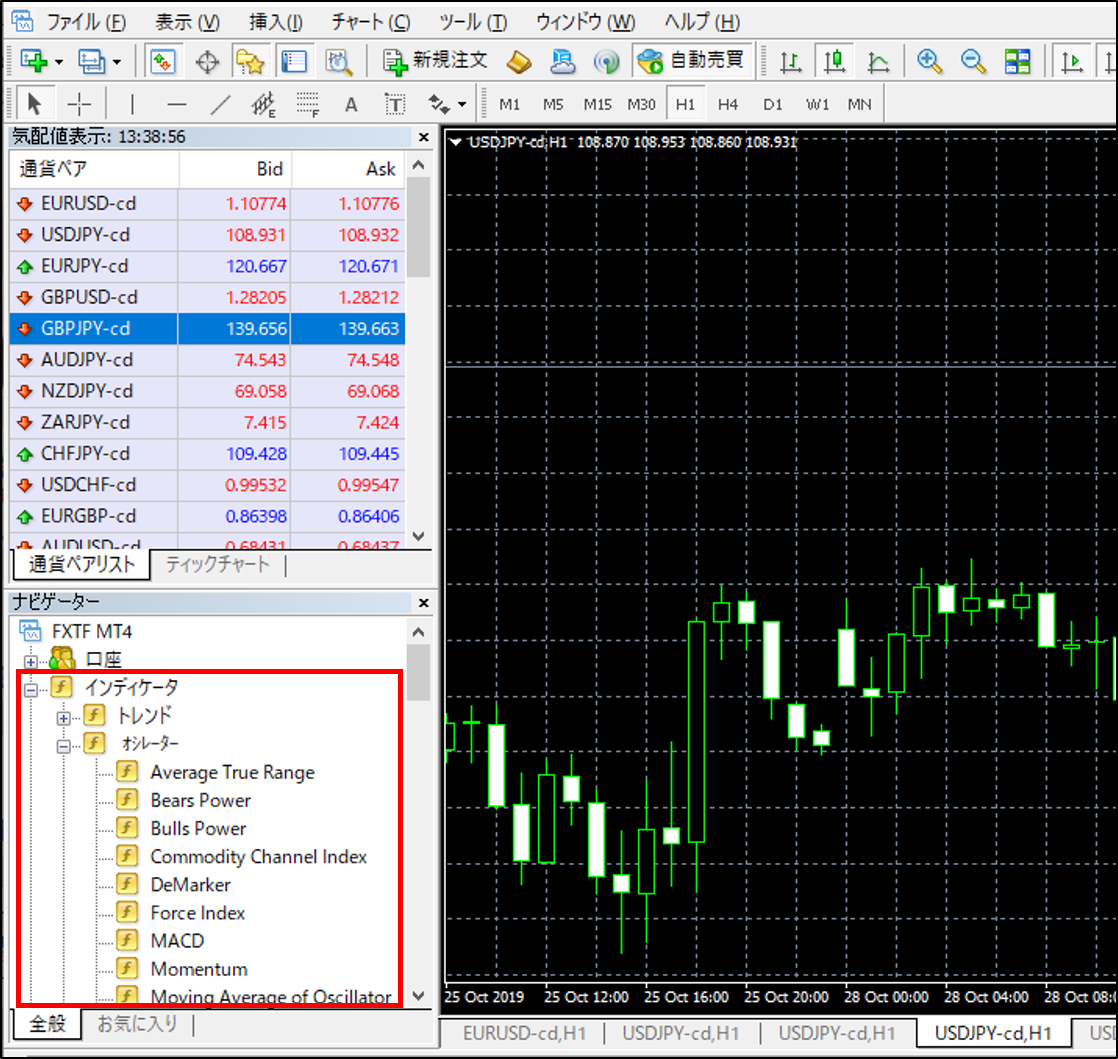Set timeframe to D1
Viewport: 1118px width, 1059px height.
[x=773, y=105]
